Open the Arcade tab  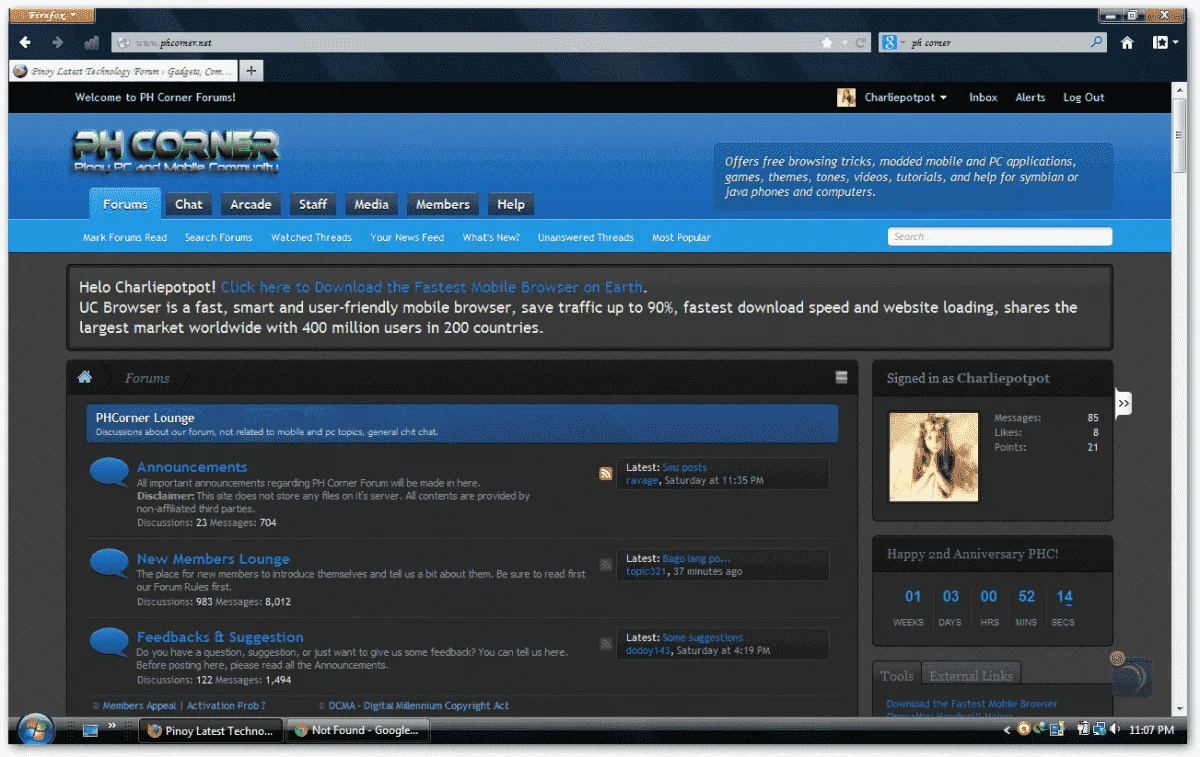coord(251,204)
